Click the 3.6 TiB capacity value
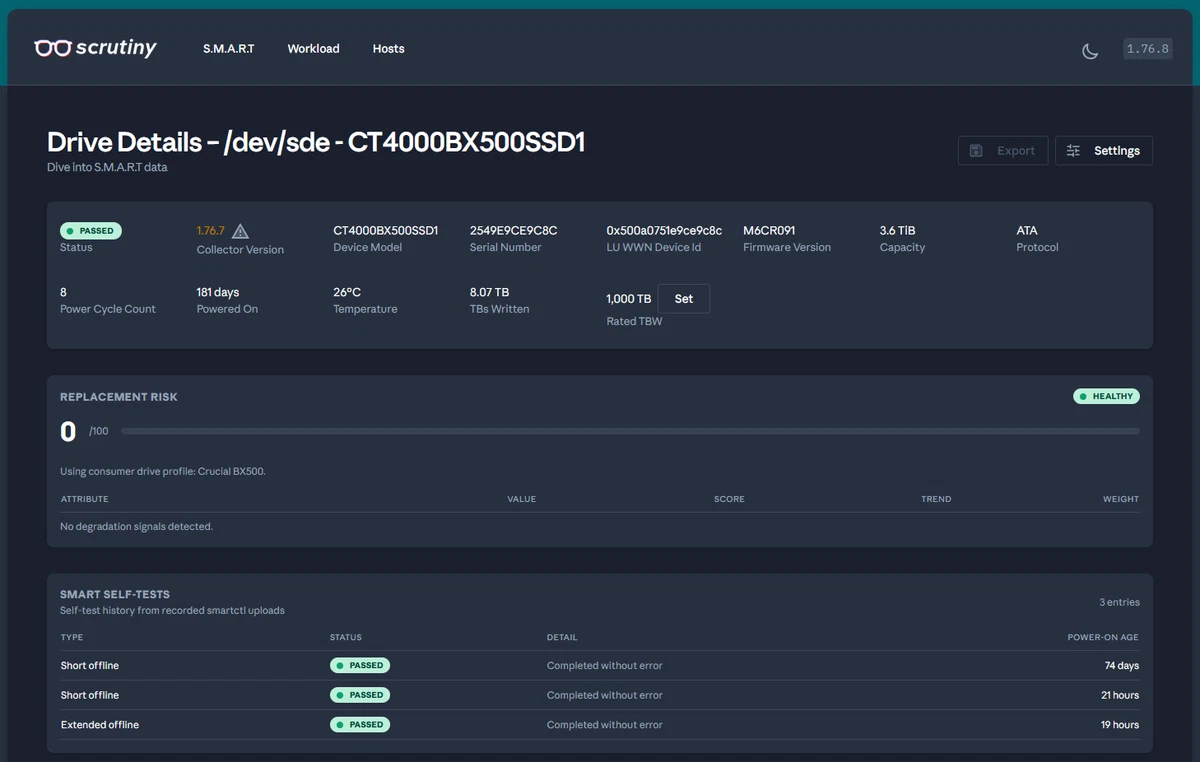1200x762 pixels. pyautogui.click(x=898, y=231)
